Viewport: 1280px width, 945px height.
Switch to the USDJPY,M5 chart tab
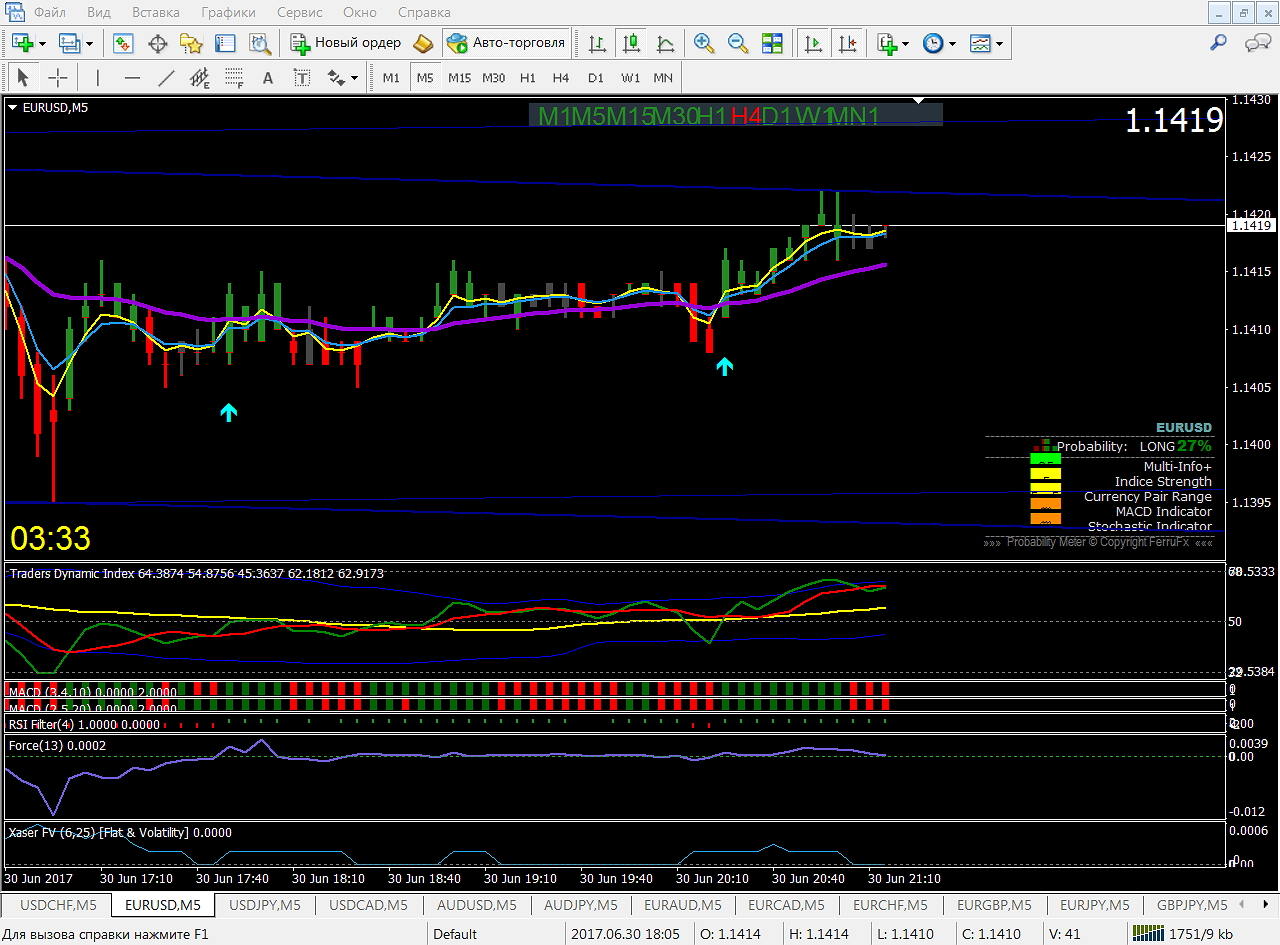(265, 905)
